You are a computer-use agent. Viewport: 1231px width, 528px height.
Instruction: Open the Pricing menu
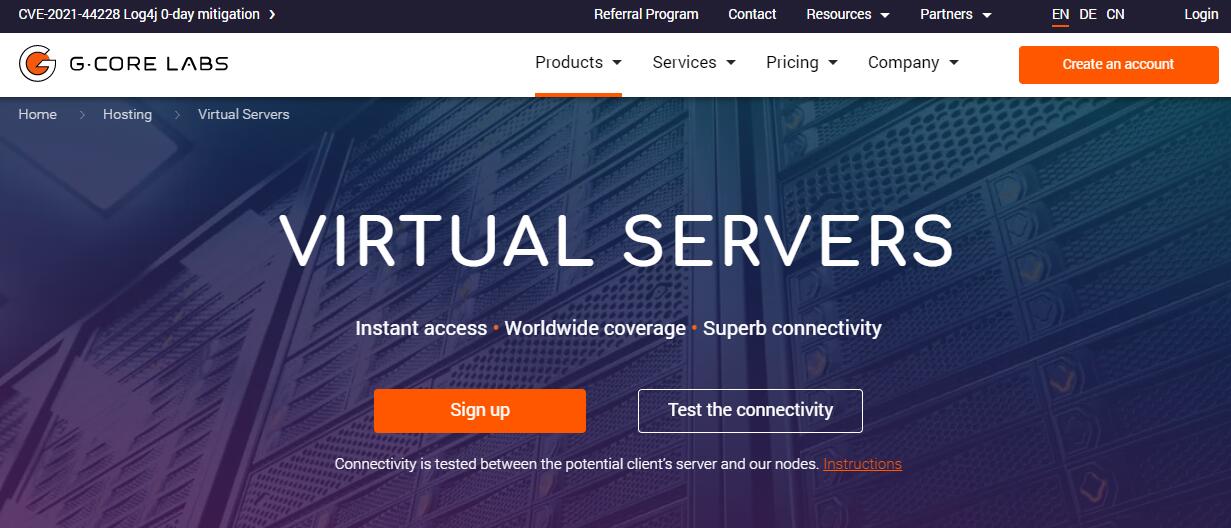pyautogui.click(x=802, y=62)
